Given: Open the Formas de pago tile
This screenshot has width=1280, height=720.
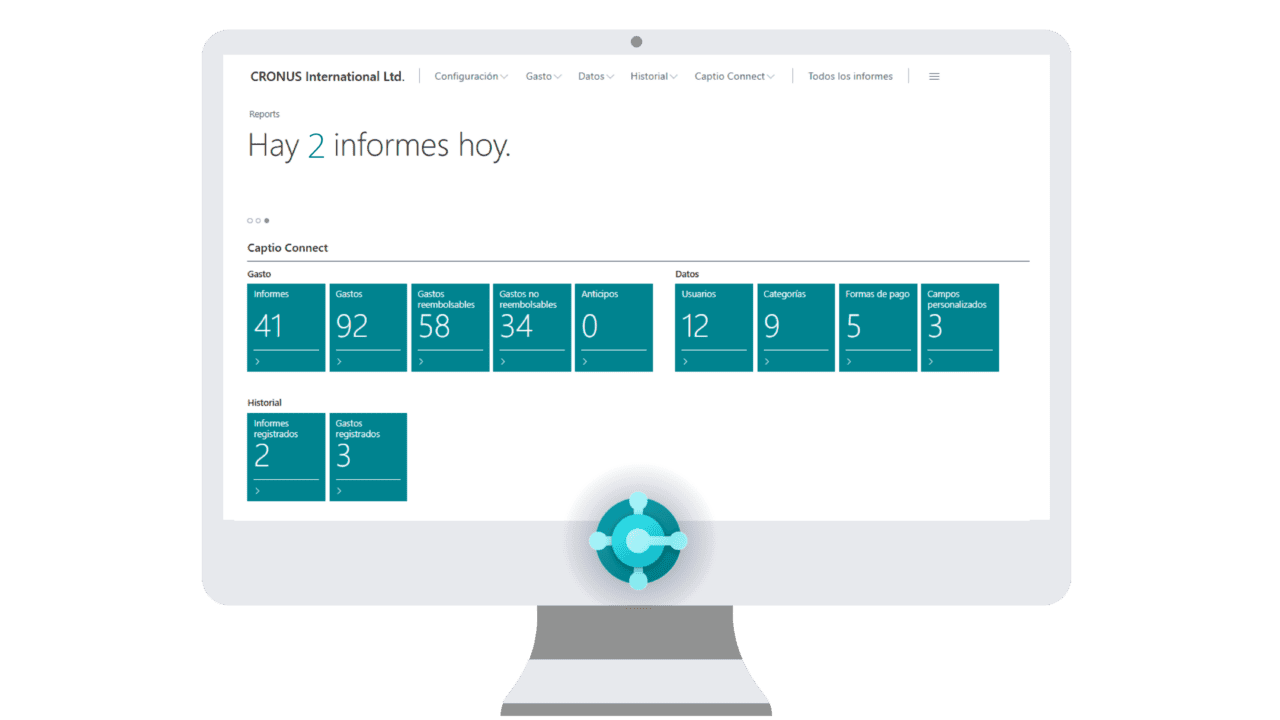Looking at the screenshot, I should [x=878, y=327].
